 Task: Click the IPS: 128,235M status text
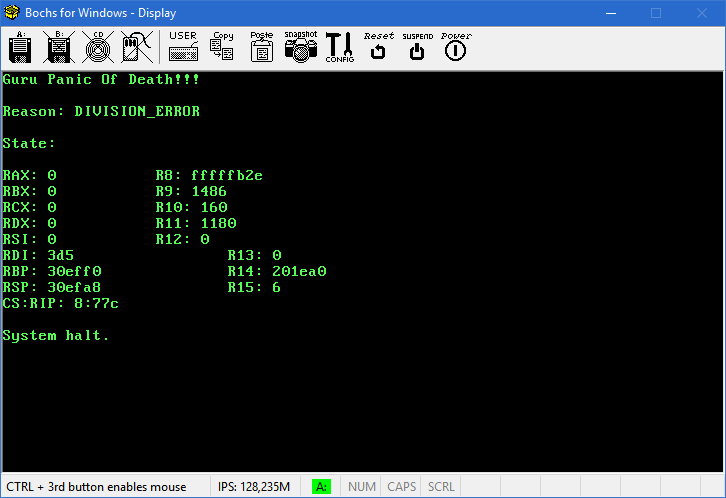tap(254, 487)
